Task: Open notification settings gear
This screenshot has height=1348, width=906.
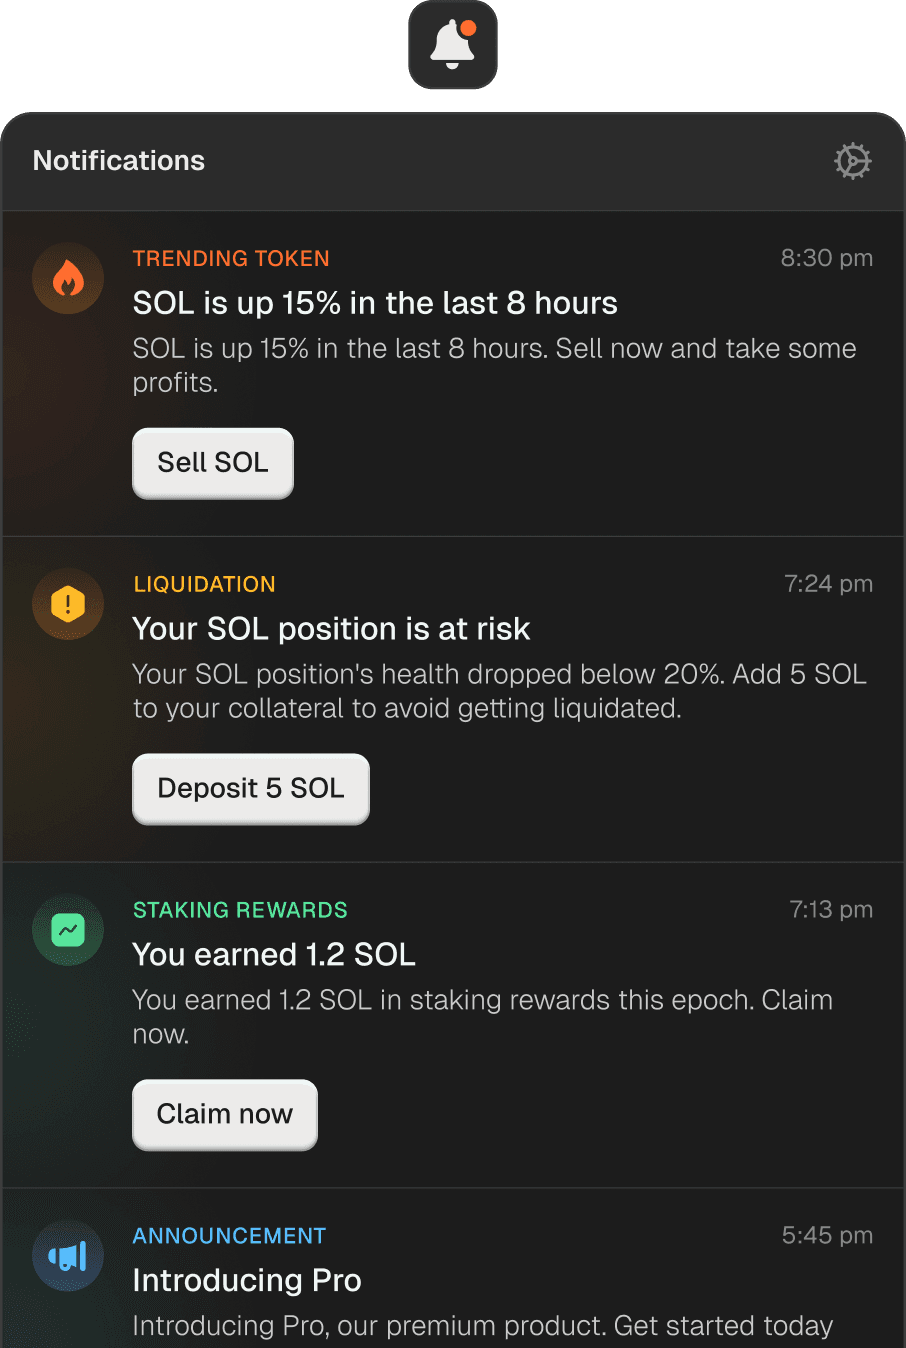Action: click(x=852, y=161)
